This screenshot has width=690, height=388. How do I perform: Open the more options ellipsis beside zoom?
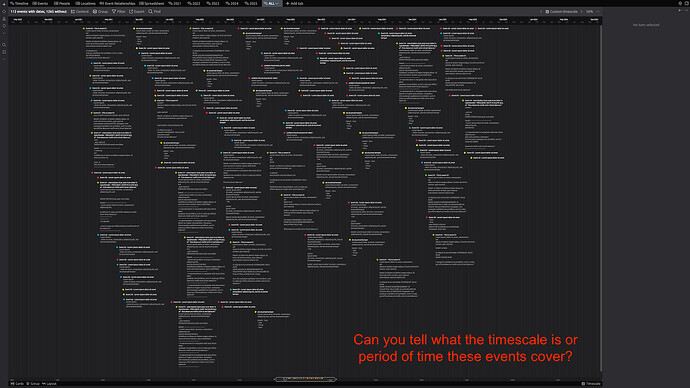click(x=598, y=11)
